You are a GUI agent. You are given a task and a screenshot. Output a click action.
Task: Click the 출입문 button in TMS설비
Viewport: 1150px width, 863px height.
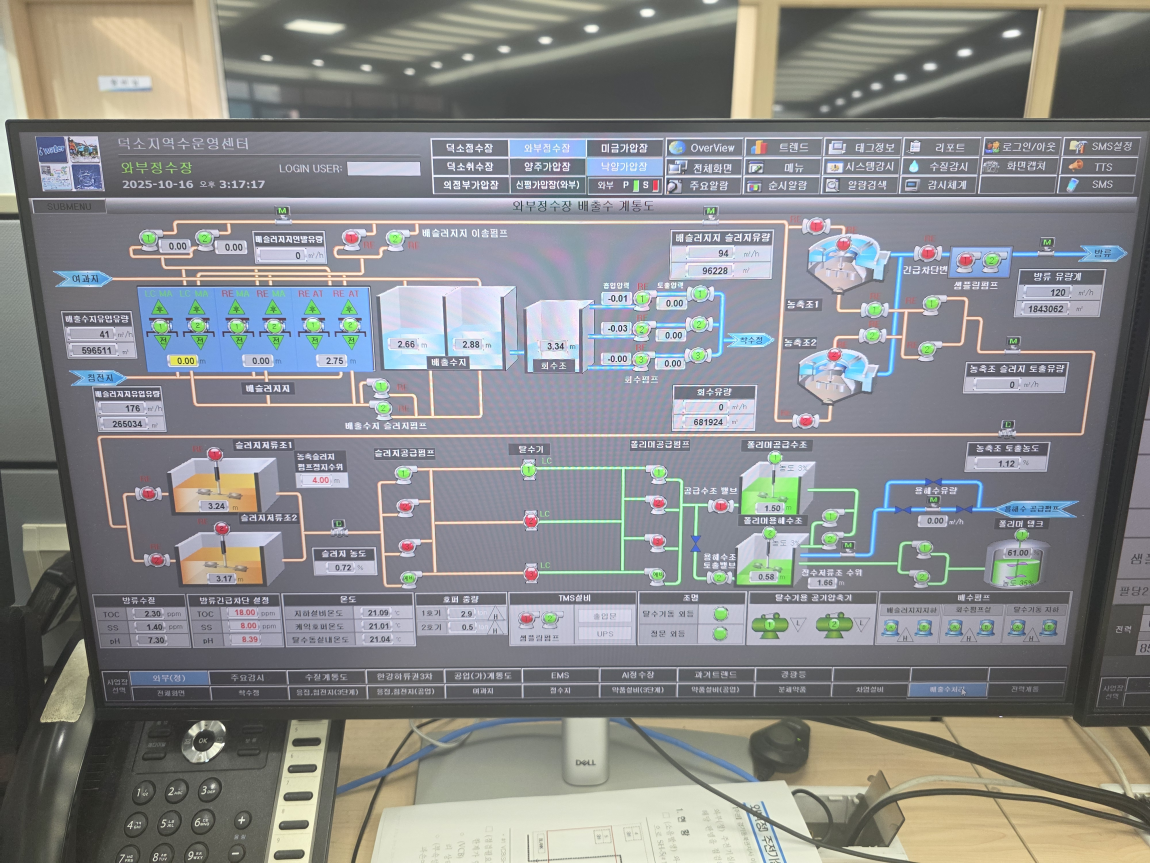(605, 616)
